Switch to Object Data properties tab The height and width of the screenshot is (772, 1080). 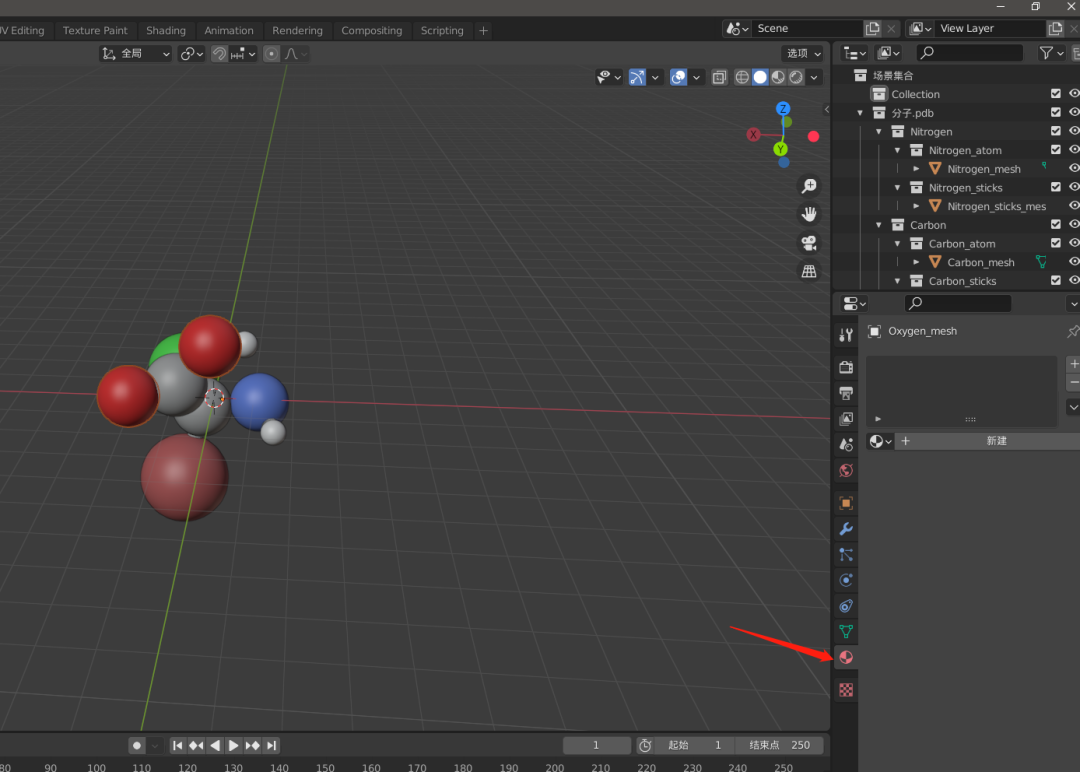click(x=846, y=632)
